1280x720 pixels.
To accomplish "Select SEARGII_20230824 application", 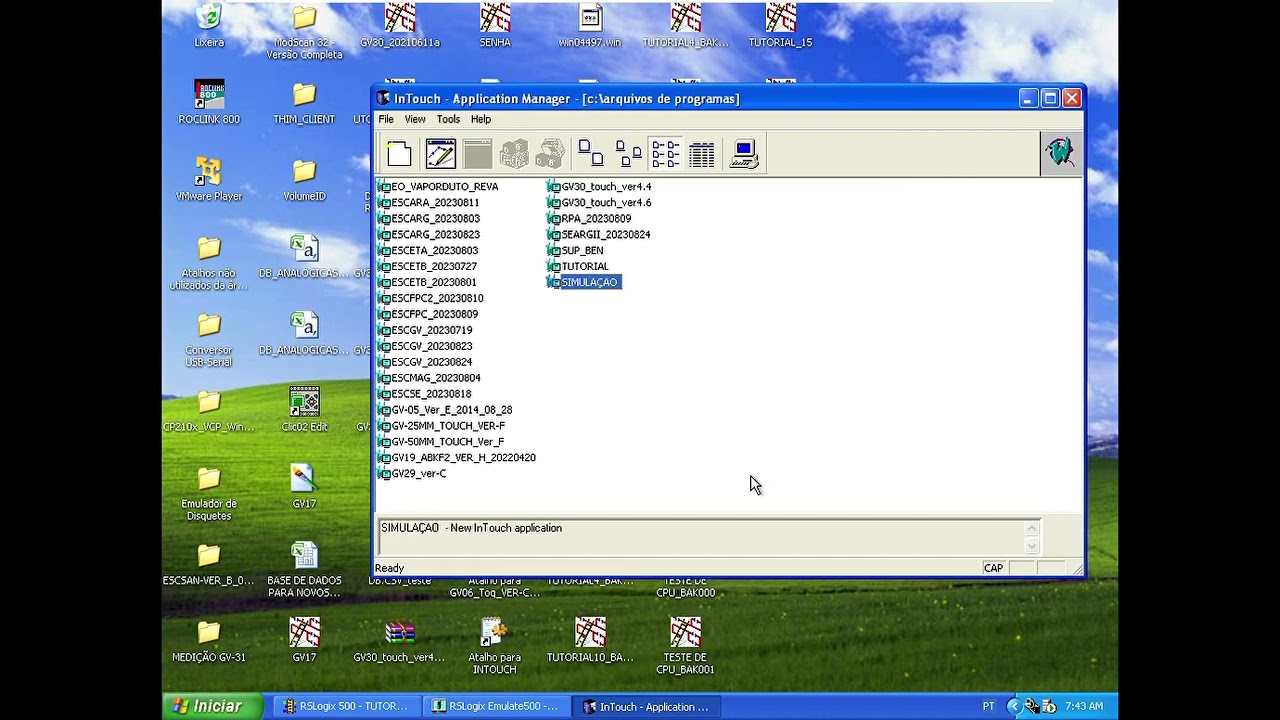I will (599, 234).
